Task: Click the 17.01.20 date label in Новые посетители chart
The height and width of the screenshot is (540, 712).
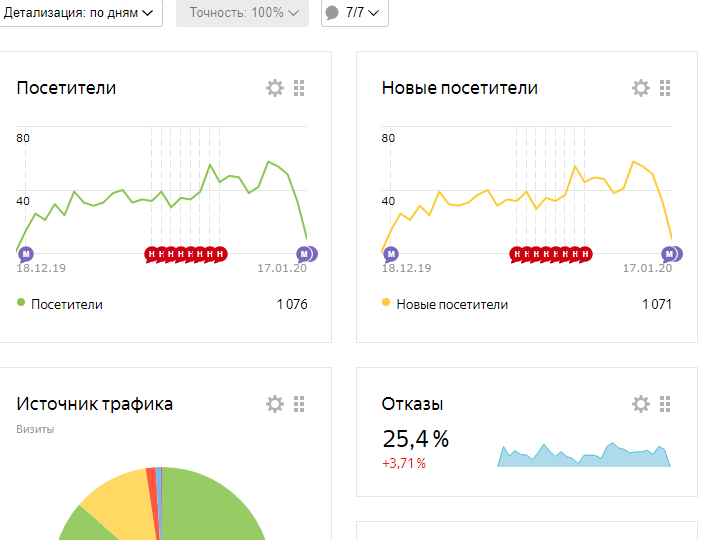Action: 647,268
